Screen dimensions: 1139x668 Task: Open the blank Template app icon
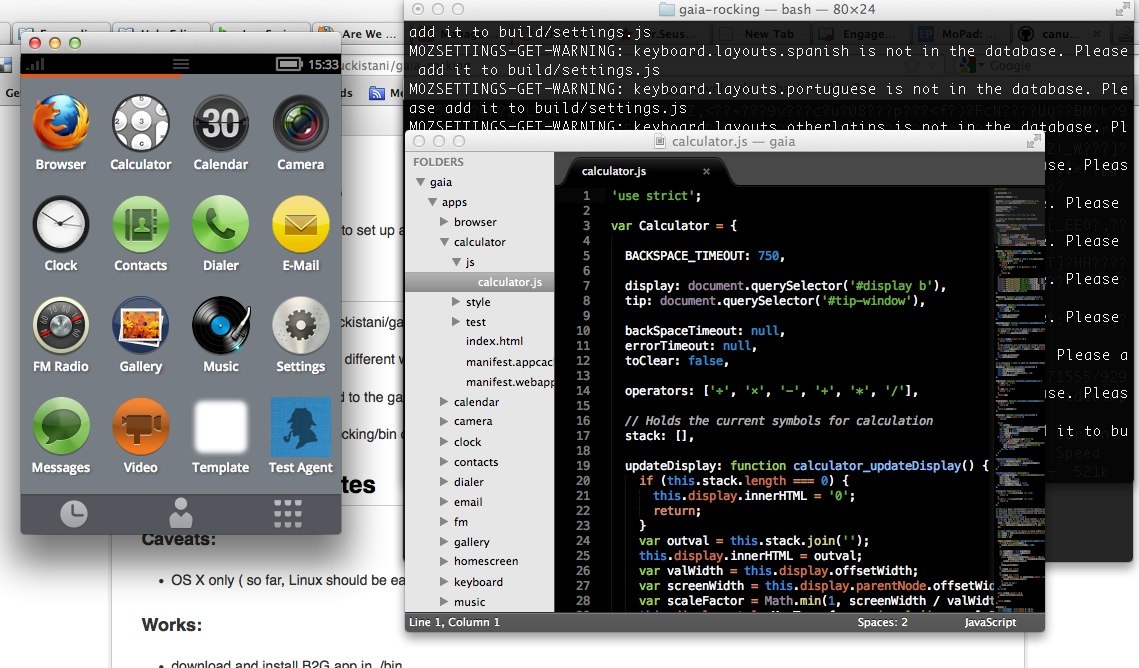pos(221,425)
